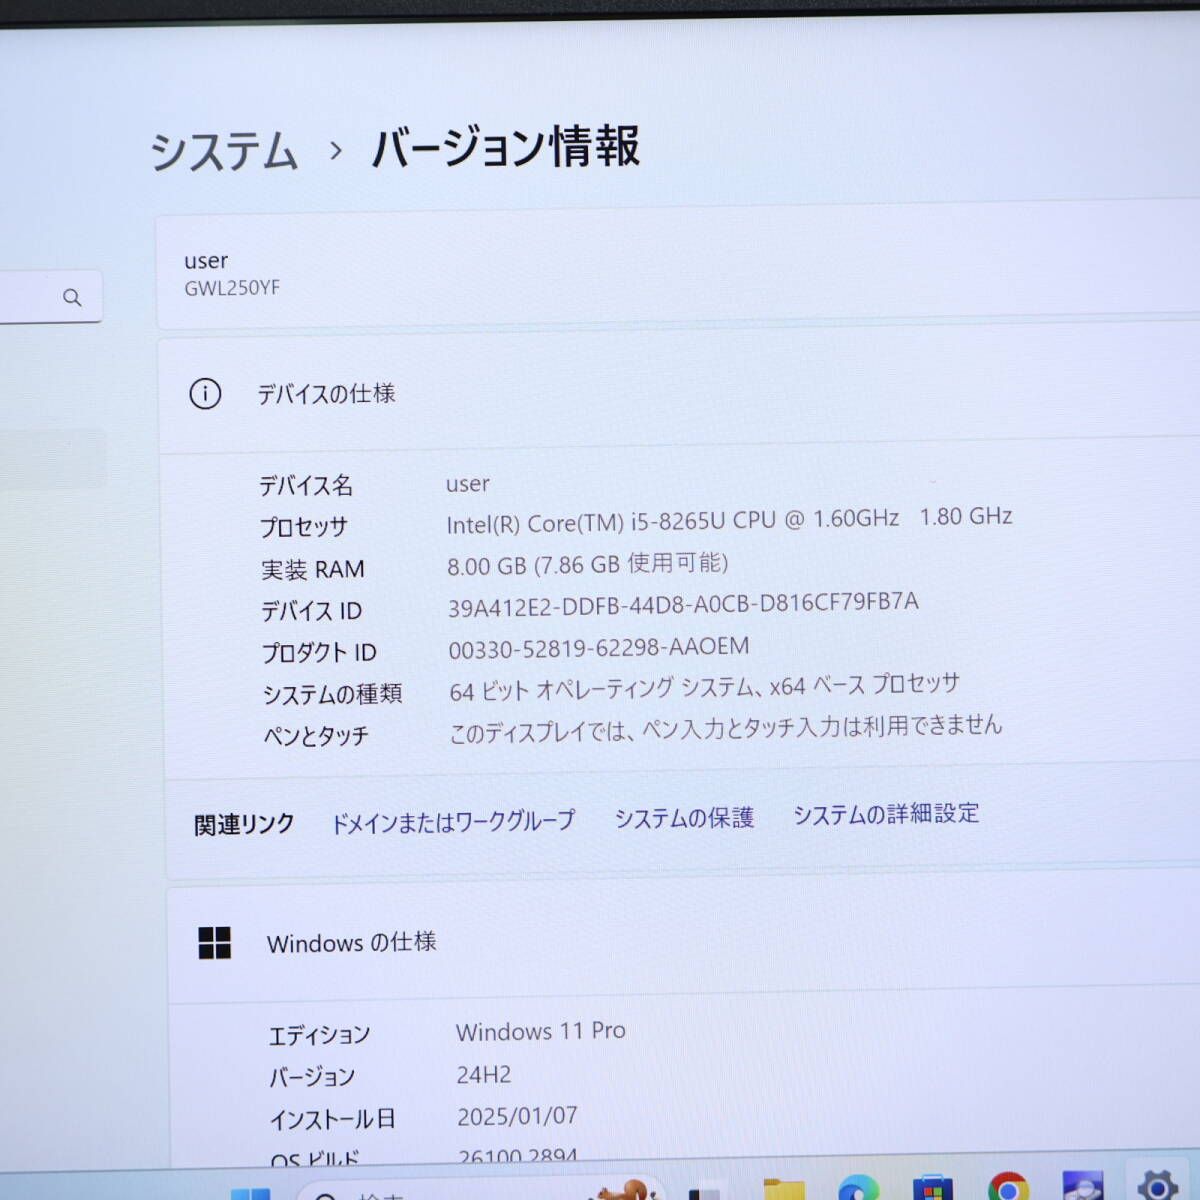Click the GWL250YF model name text
The height and width of the screenshot is (1200, 1200).
232,288
